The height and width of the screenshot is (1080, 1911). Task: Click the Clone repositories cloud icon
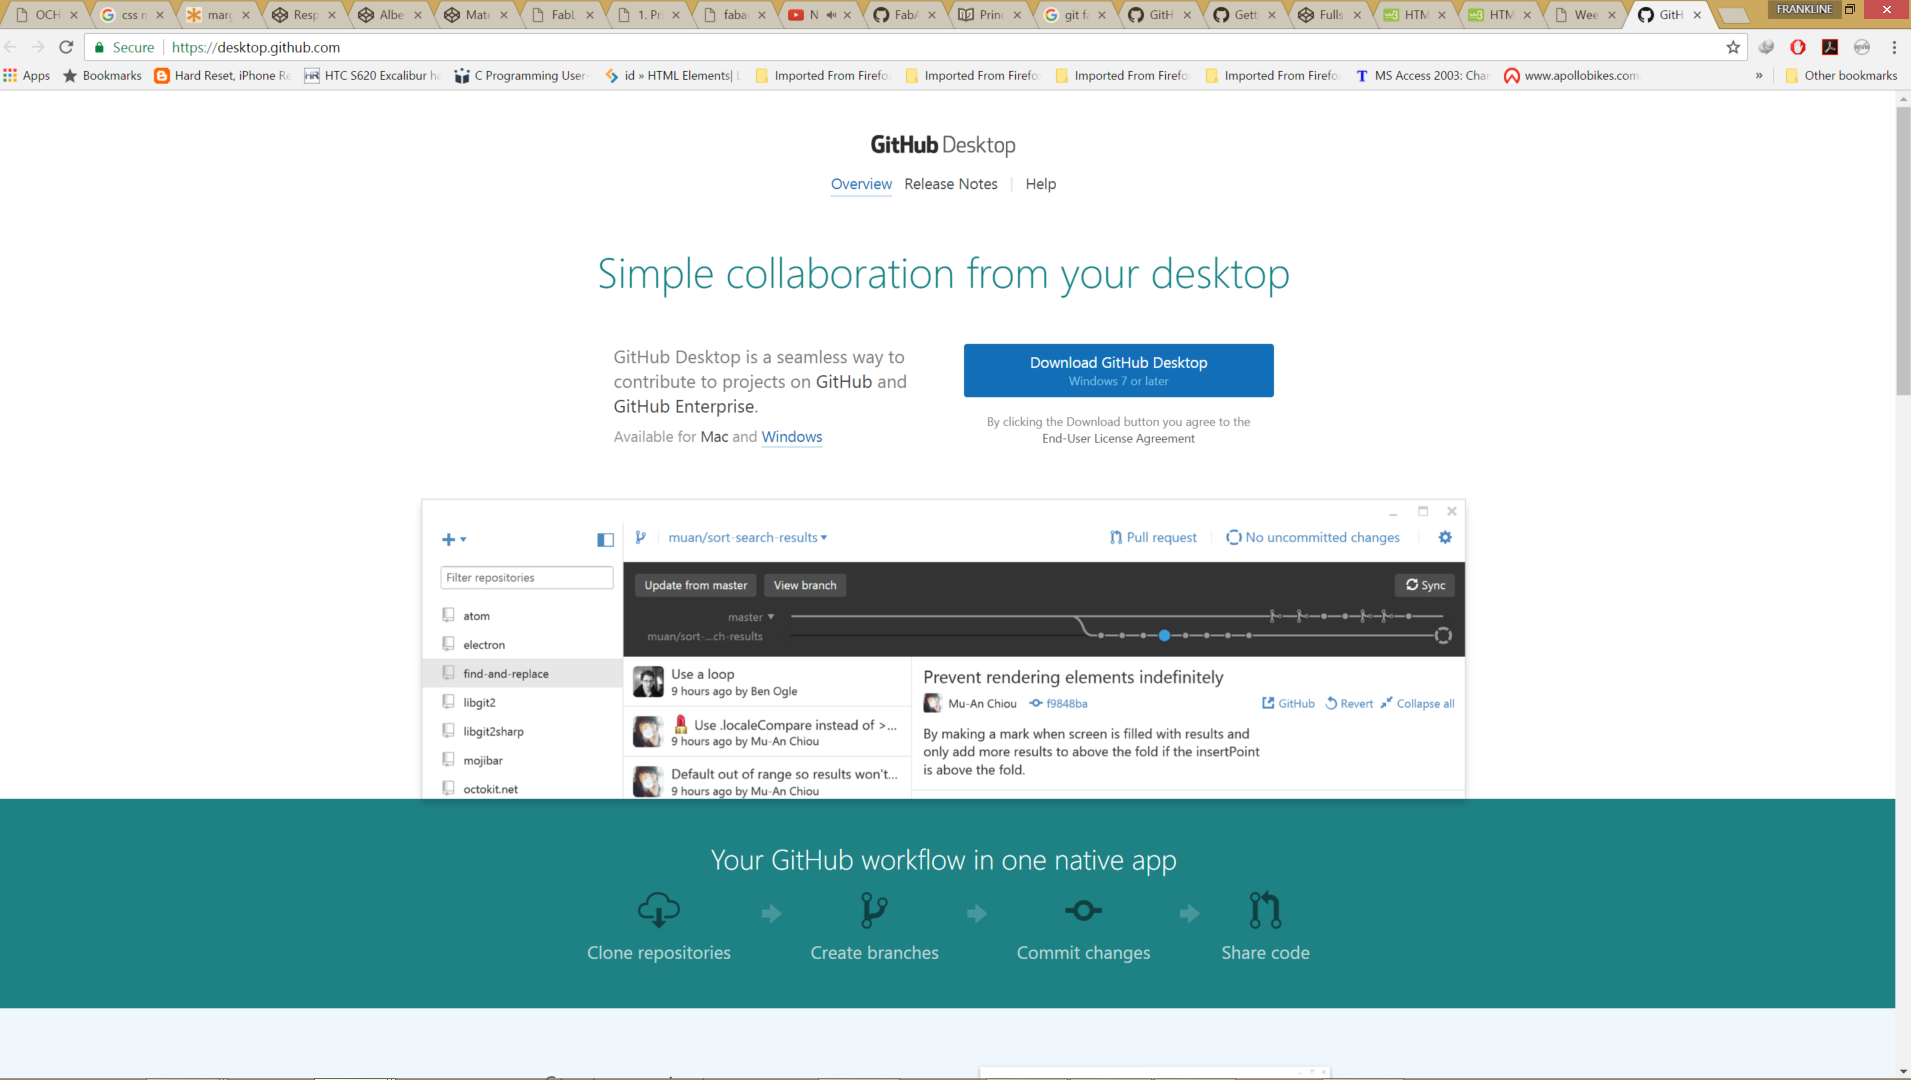(x=659, y=910)
